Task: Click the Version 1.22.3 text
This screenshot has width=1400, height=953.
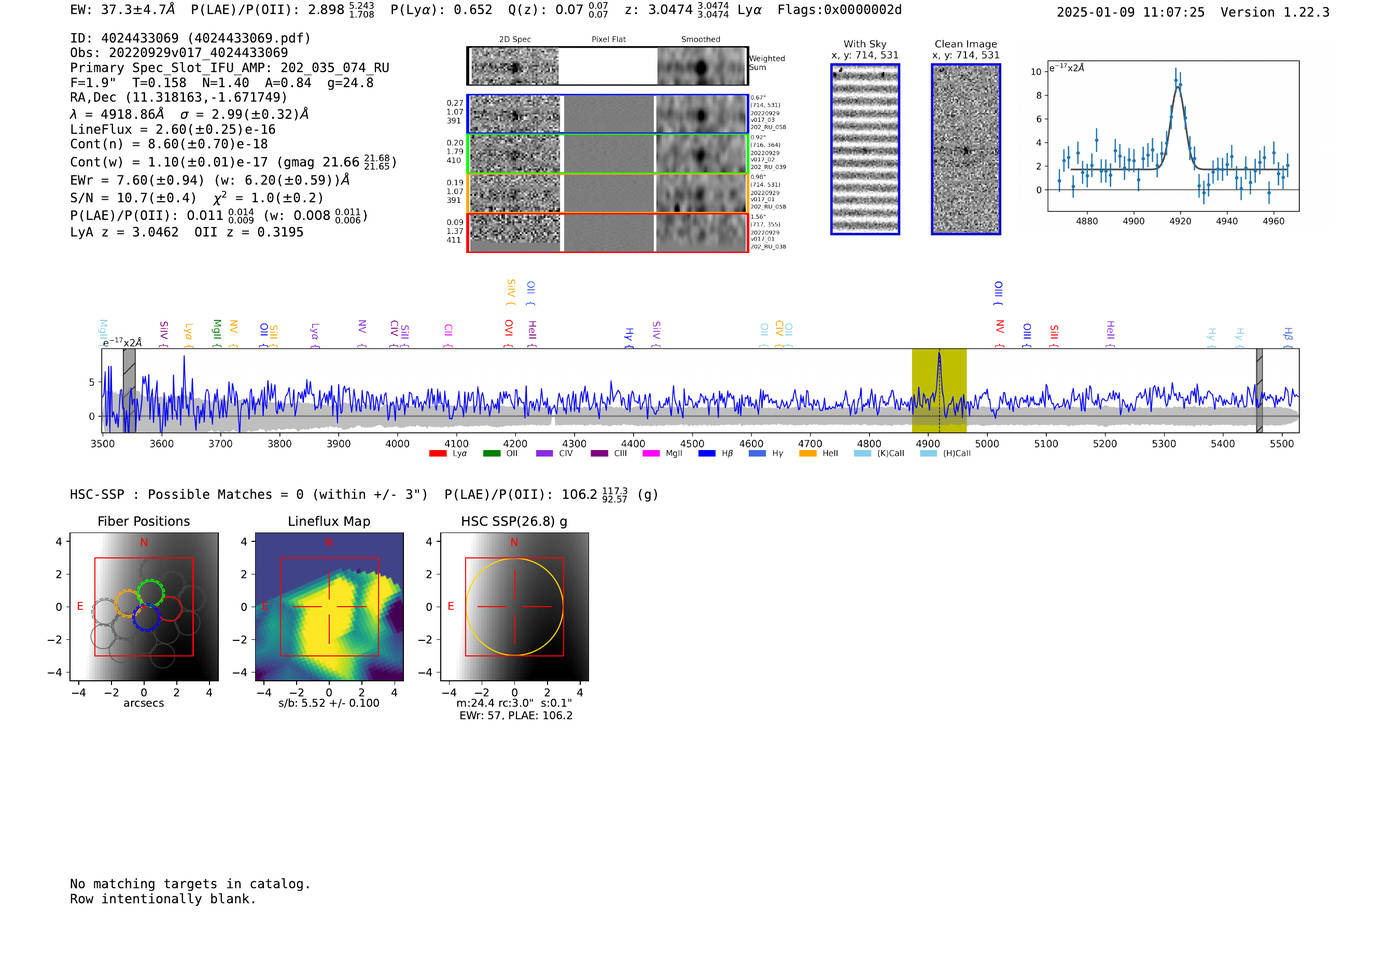Action: [1275, 12]
